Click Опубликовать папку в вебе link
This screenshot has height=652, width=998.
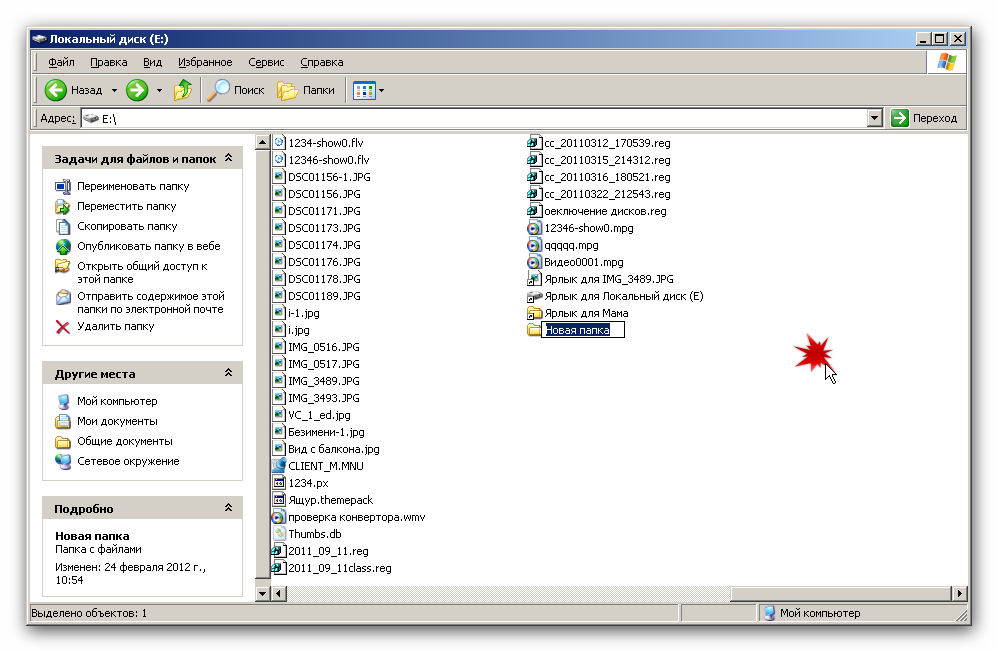pyautogui.click(x=148, y=246)
